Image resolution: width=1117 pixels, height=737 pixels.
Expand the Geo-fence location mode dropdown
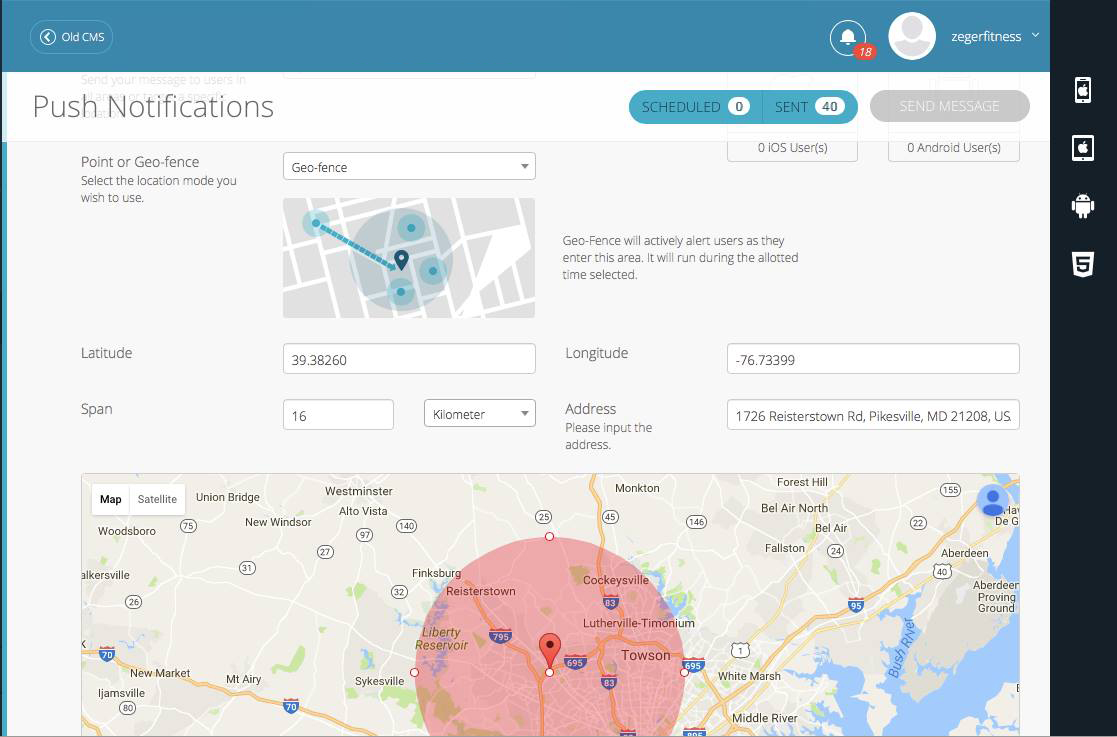click(x=409, y=167)
